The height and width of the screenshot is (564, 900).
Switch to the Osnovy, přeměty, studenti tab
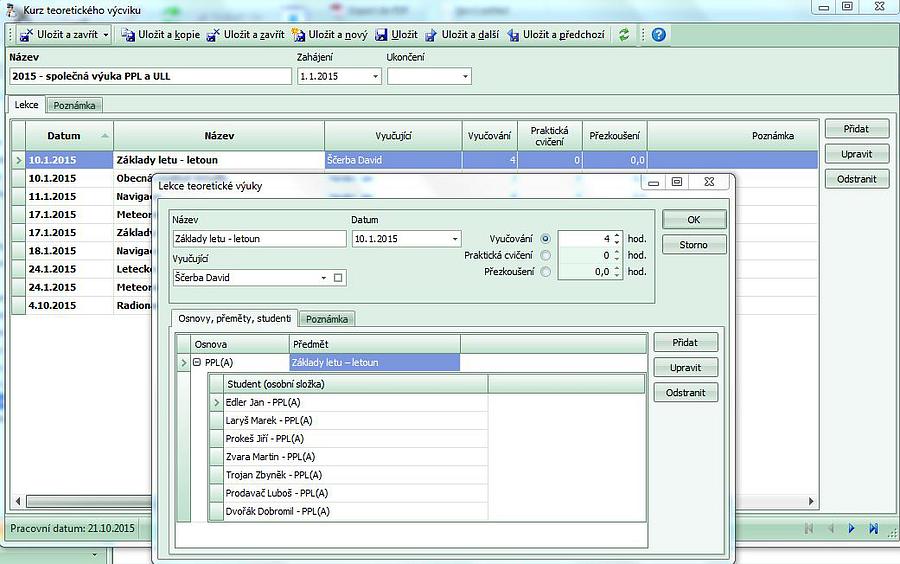234,318
